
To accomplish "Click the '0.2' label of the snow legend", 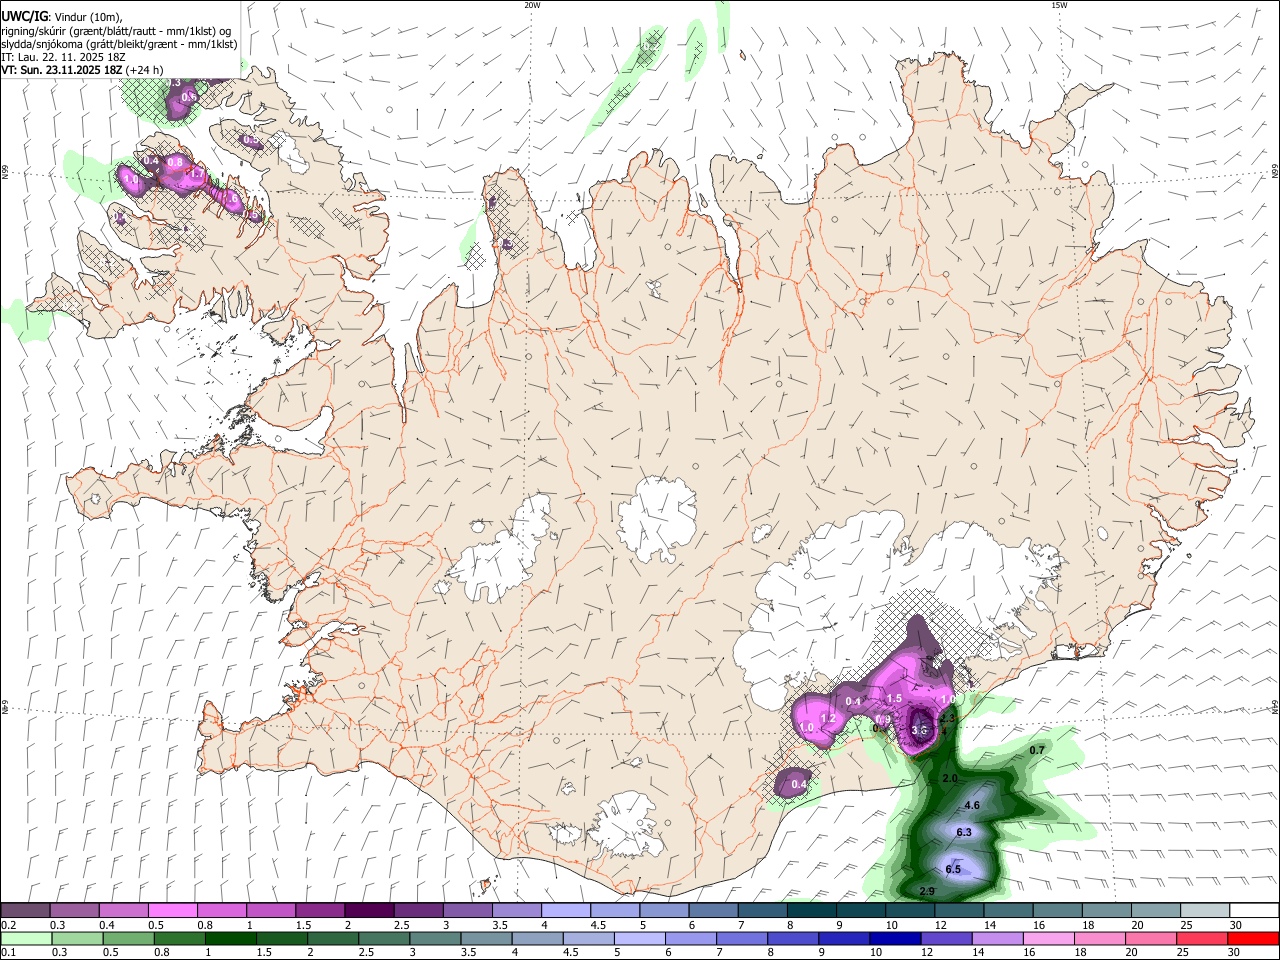I will (8, 925).
